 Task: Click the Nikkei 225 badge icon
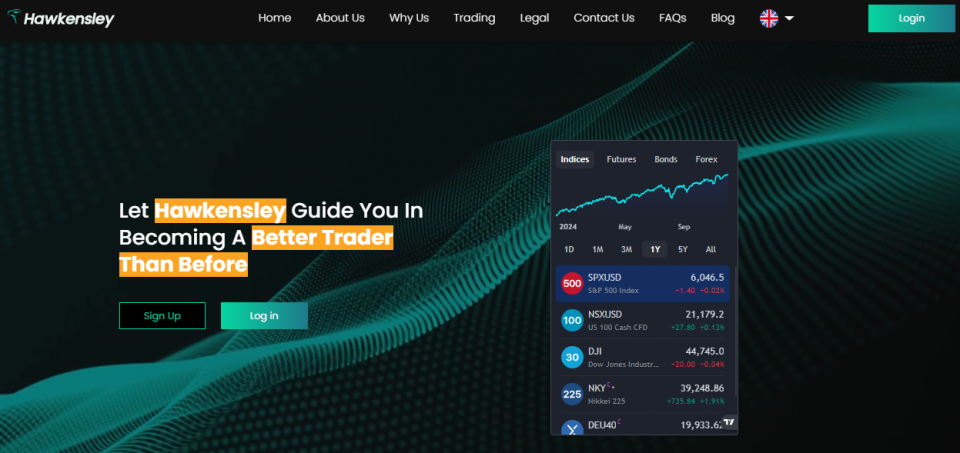click(x=572, y=394)
